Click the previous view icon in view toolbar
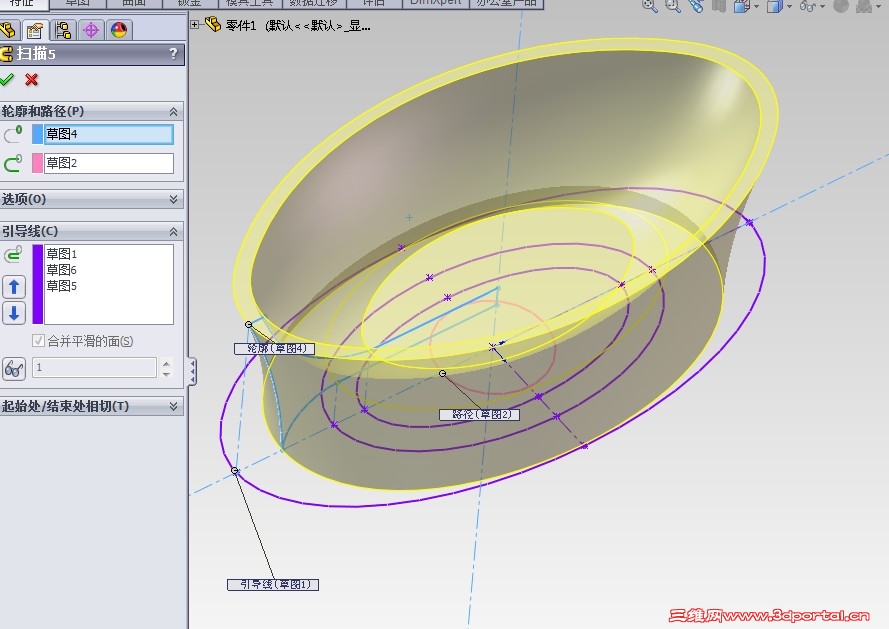The height and width of the screenshot is (629, 889). coord(696,6)
